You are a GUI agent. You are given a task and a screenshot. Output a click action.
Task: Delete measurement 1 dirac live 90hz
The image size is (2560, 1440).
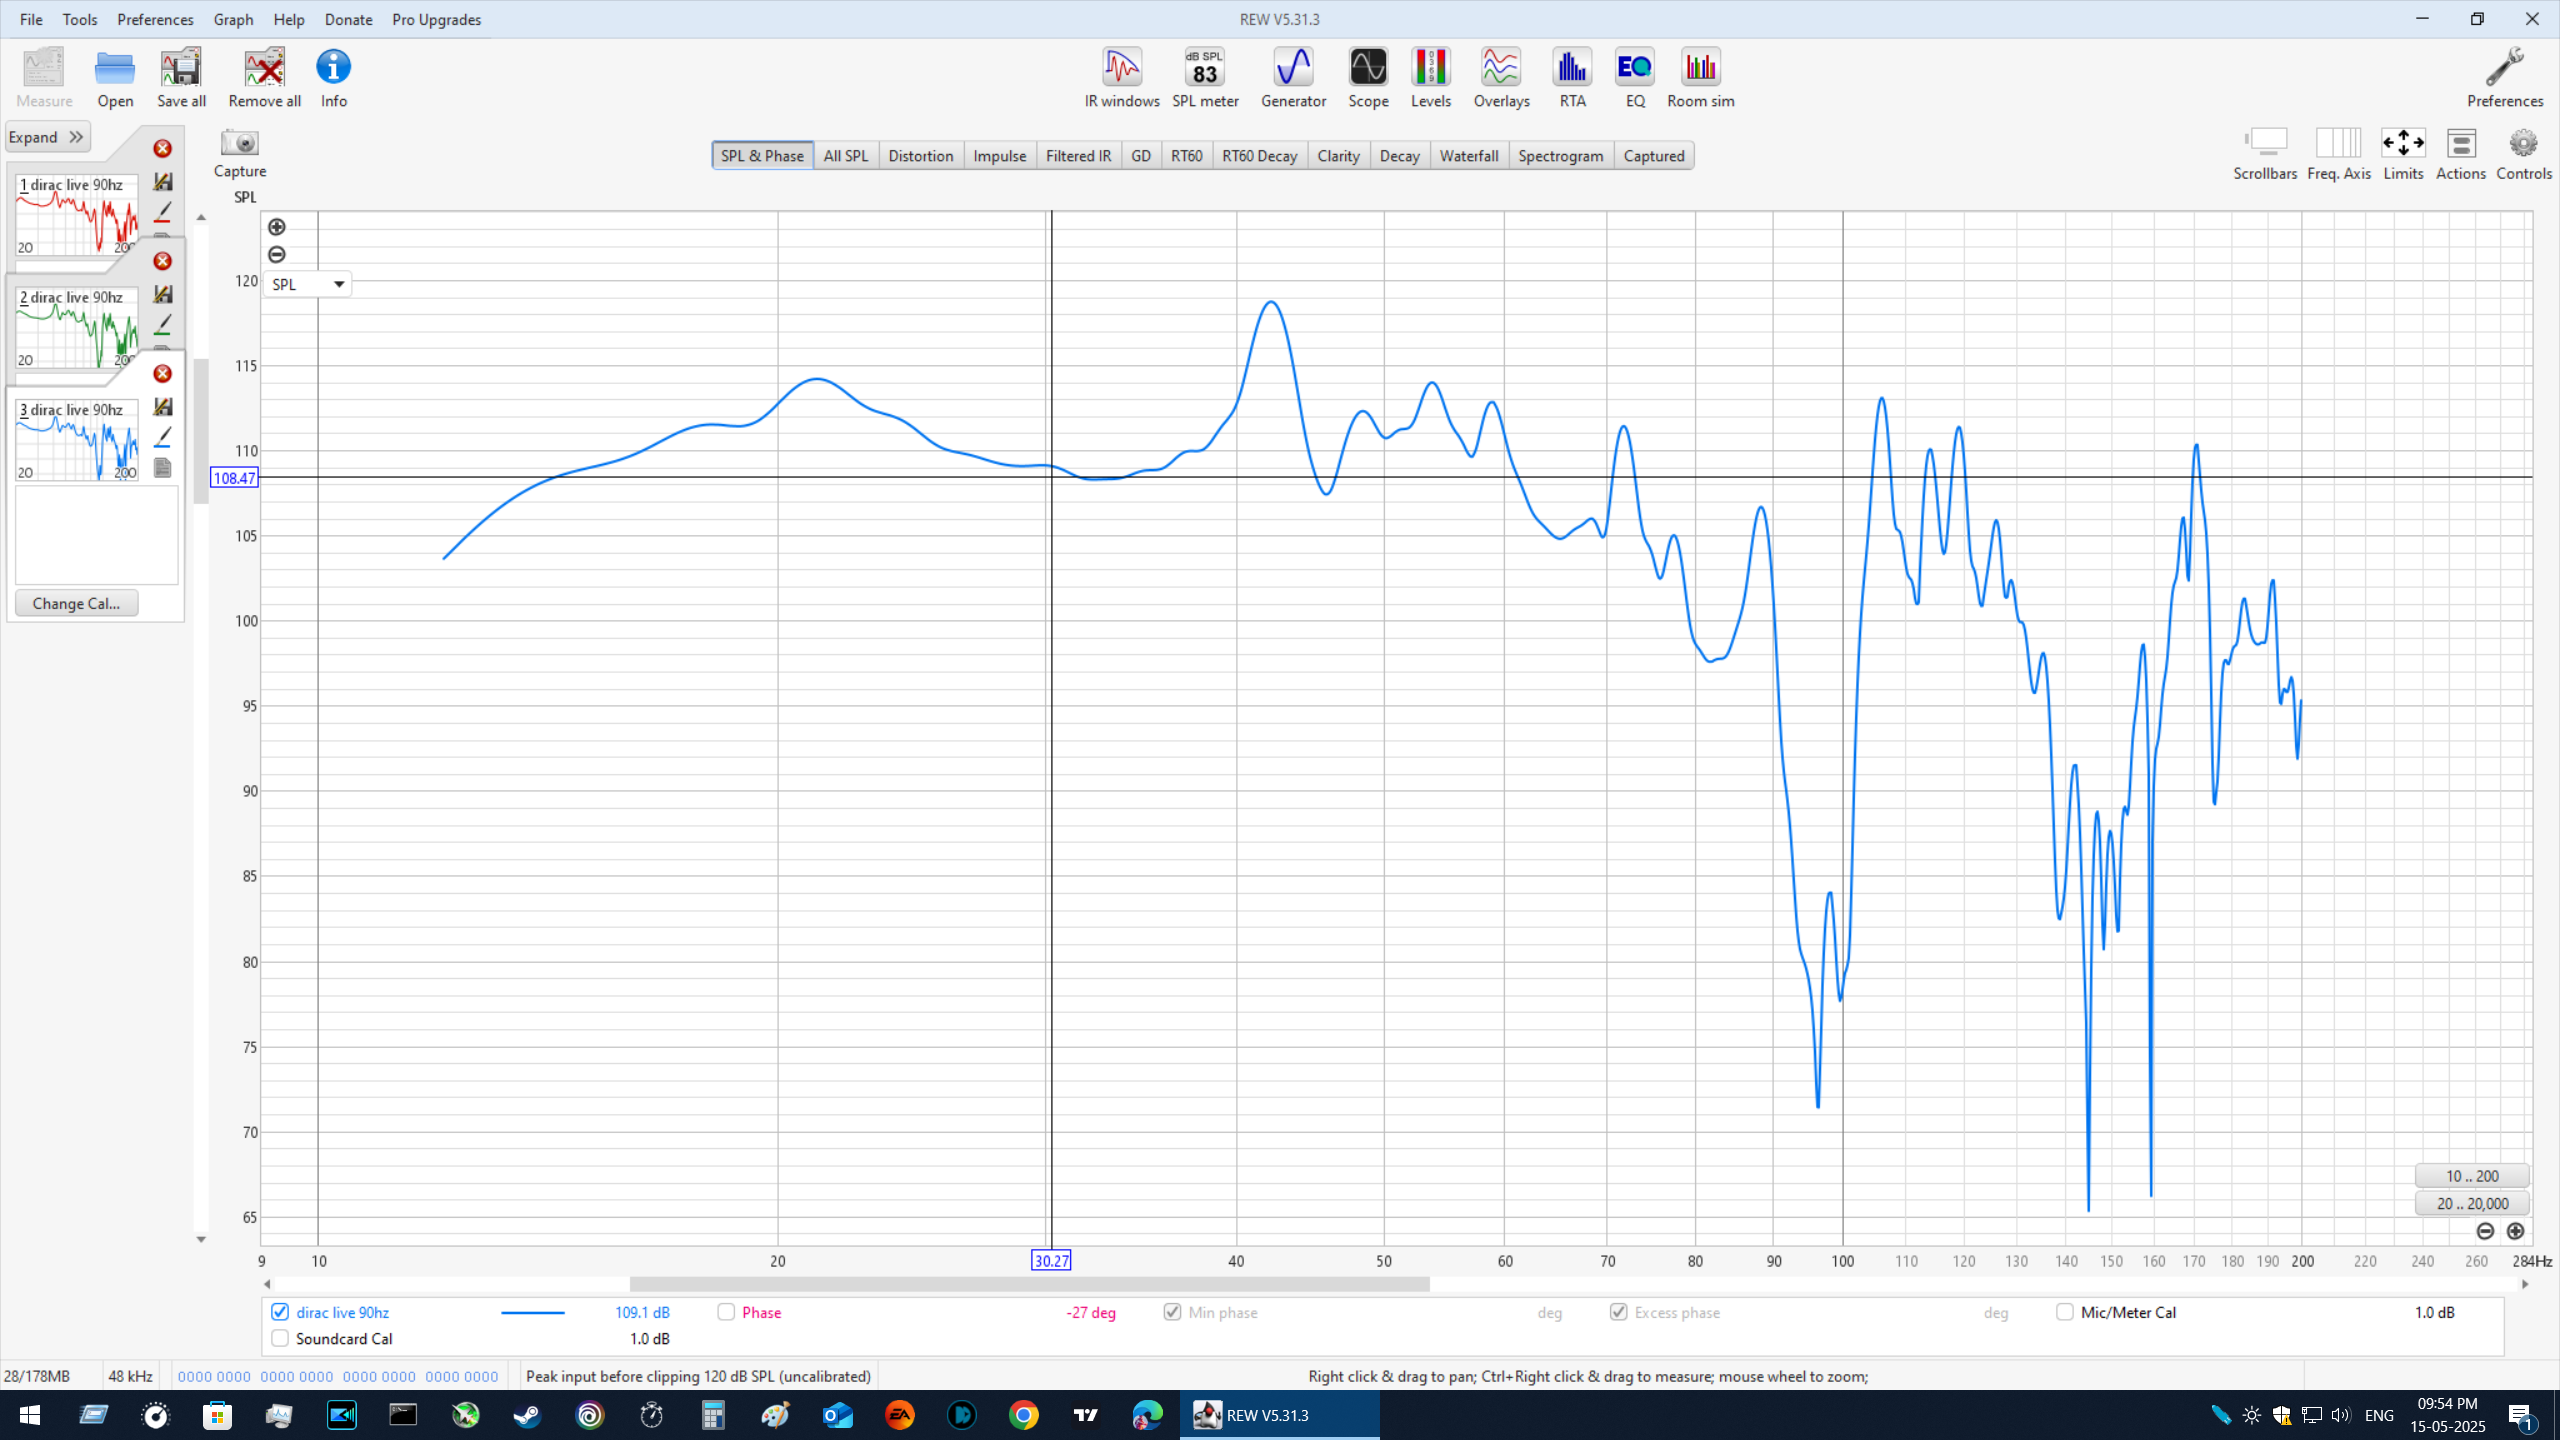click(162, 149)
